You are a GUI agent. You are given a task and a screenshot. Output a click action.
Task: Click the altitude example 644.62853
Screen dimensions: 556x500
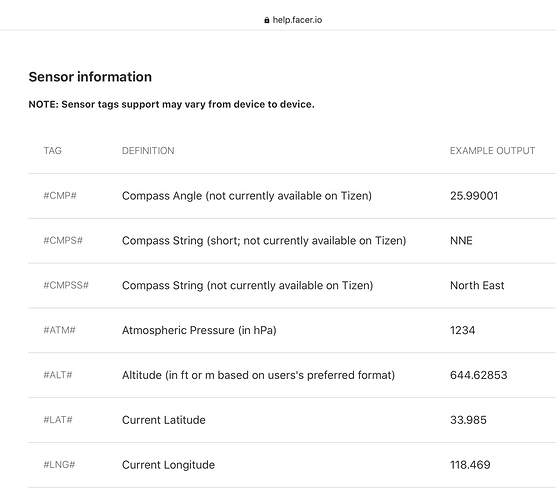479,375
